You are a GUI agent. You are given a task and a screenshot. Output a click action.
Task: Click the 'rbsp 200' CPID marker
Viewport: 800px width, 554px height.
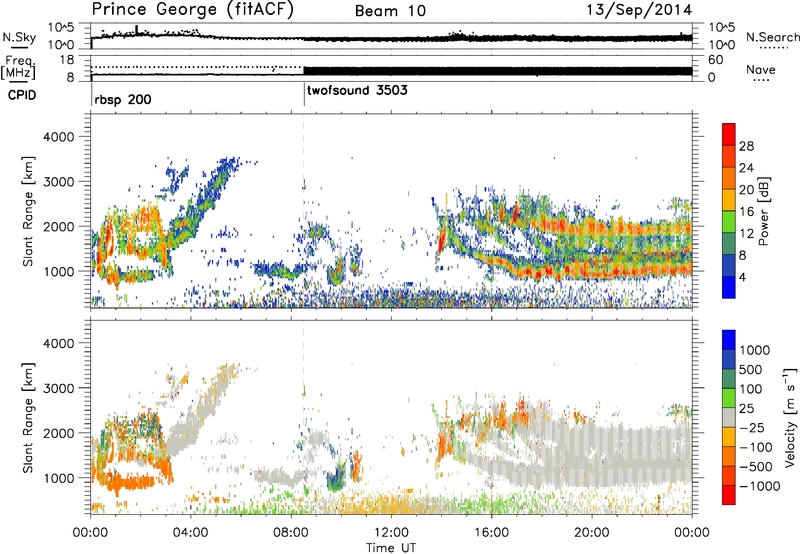123,99
